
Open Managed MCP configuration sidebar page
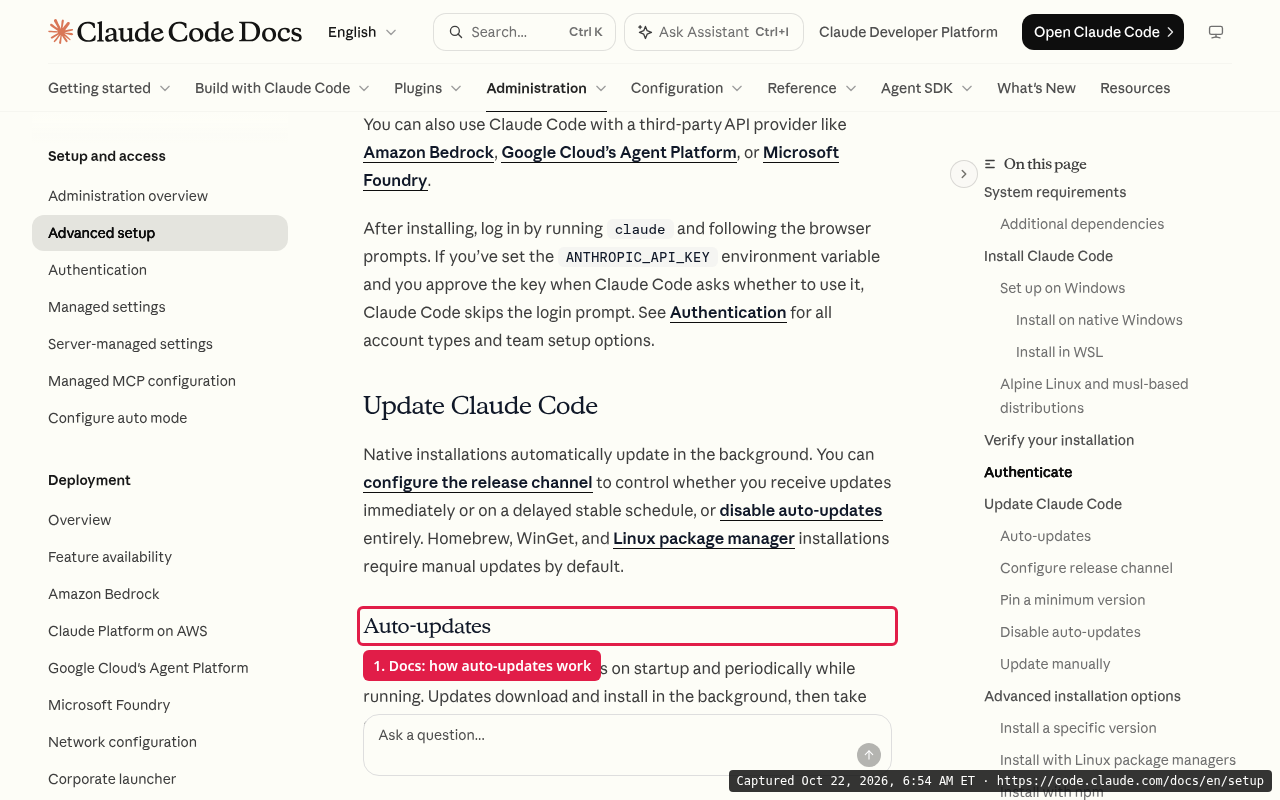(x=142, y=381)
